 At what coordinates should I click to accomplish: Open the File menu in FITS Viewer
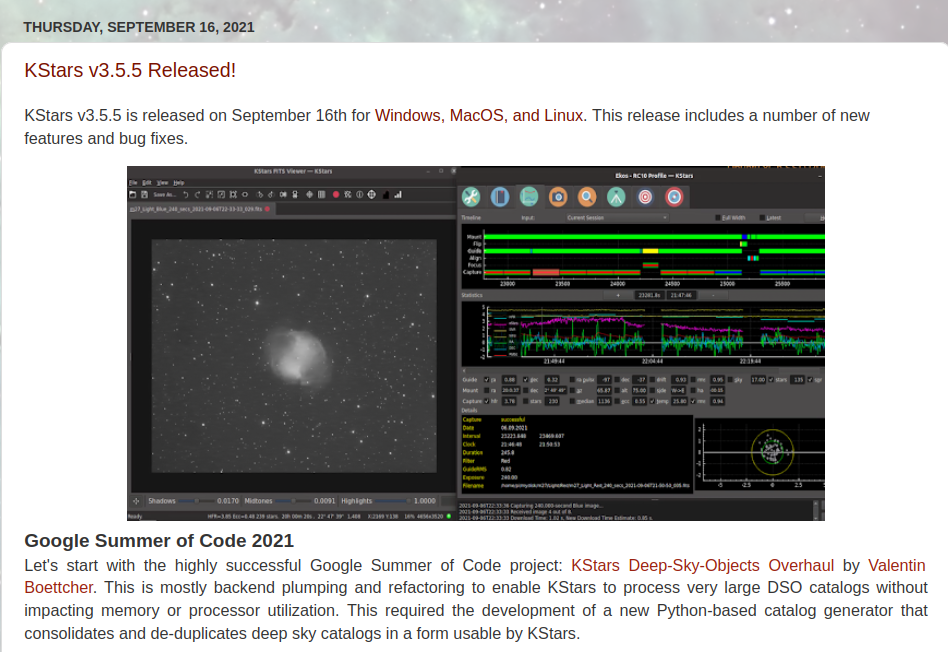pos(133,183)
